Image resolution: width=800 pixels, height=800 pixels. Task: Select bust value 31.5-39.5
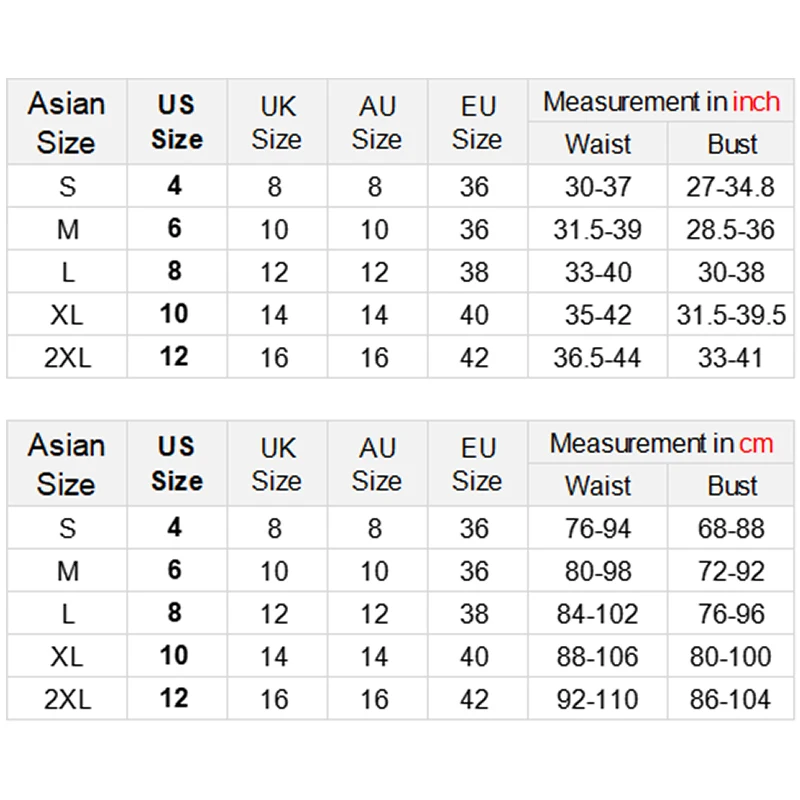tap(731, 315)
